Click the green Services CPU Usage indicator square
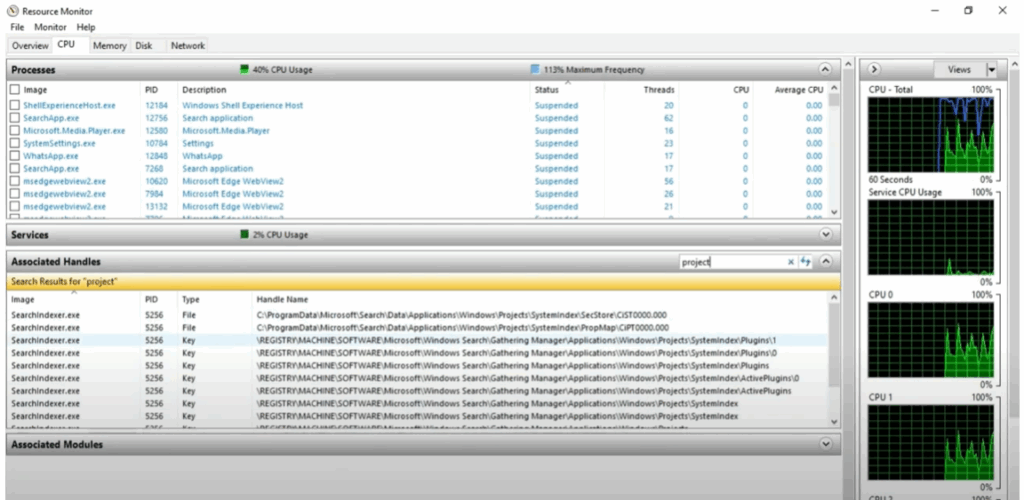Screen dimensions: 1024x500 tap(245, 234)
